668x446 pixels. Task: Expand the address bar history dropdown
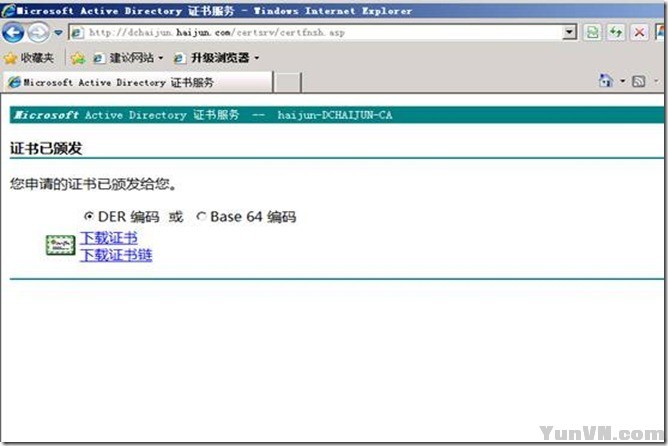570,32
